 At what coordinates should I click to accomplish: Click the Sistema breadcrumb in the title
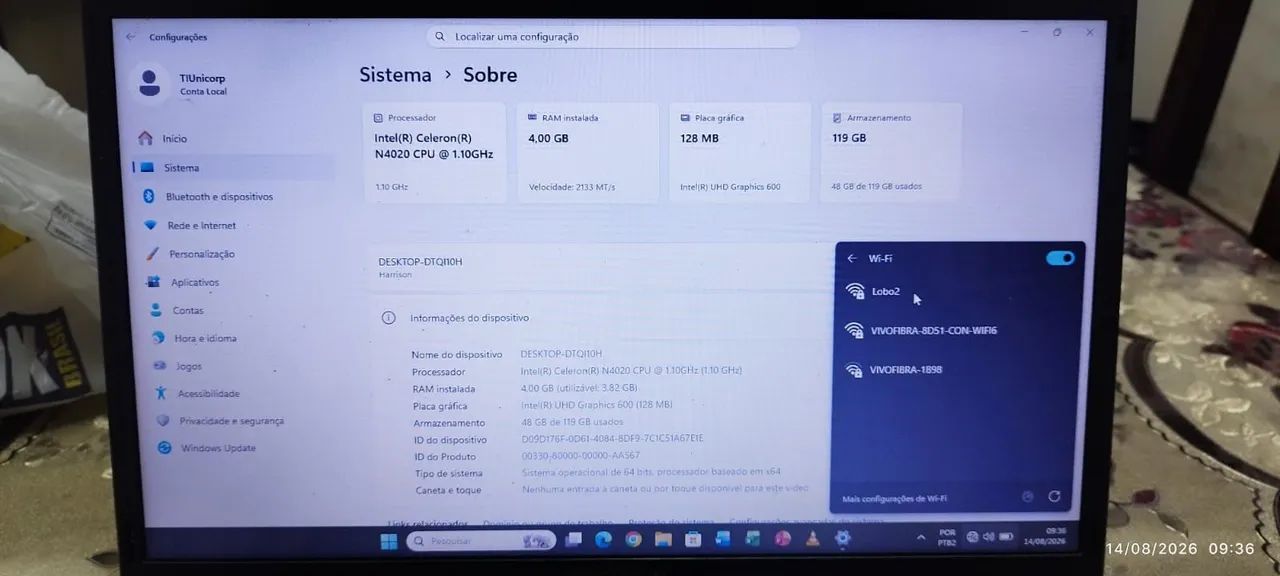coord(395,75)
